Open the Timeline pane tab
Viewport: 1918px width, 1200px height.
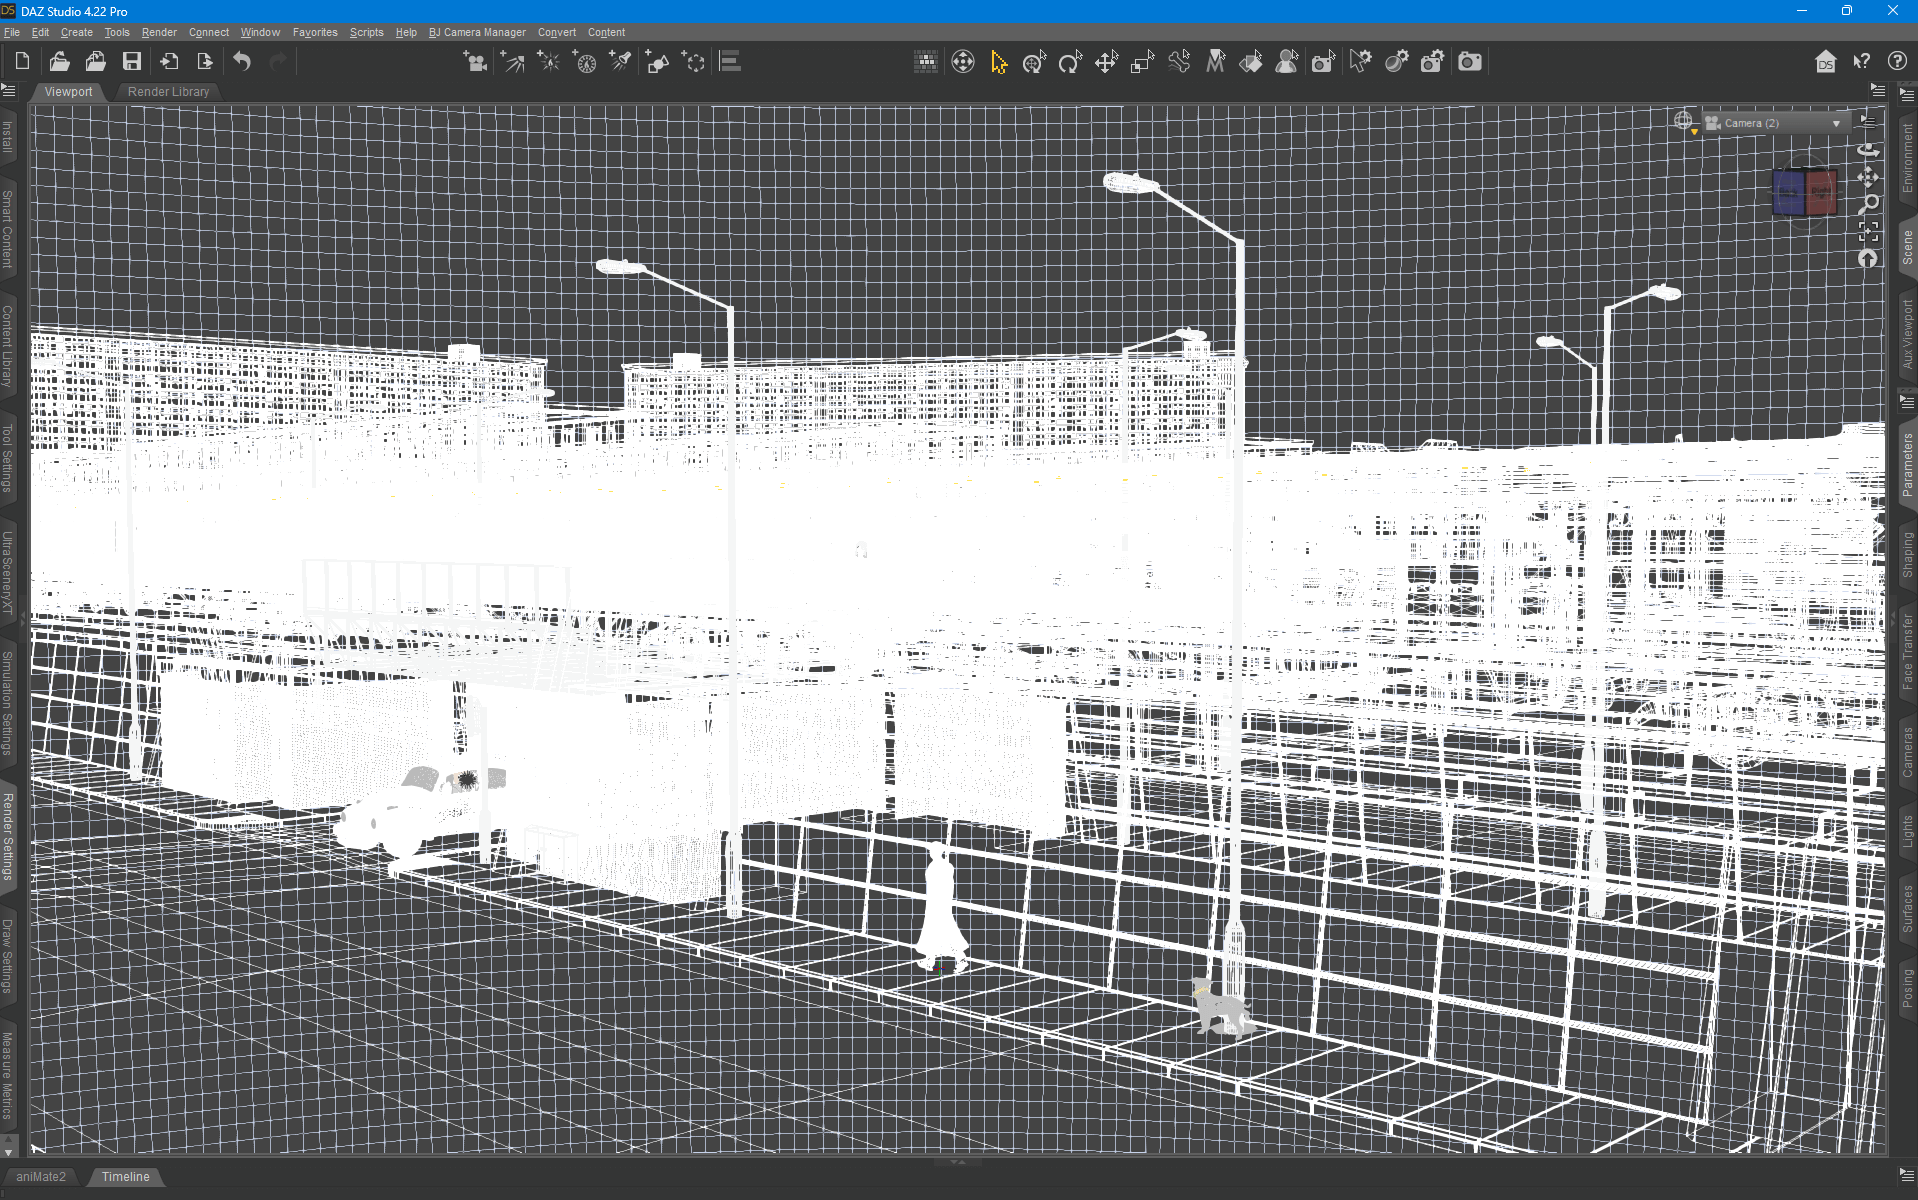tap(125, 1177)
